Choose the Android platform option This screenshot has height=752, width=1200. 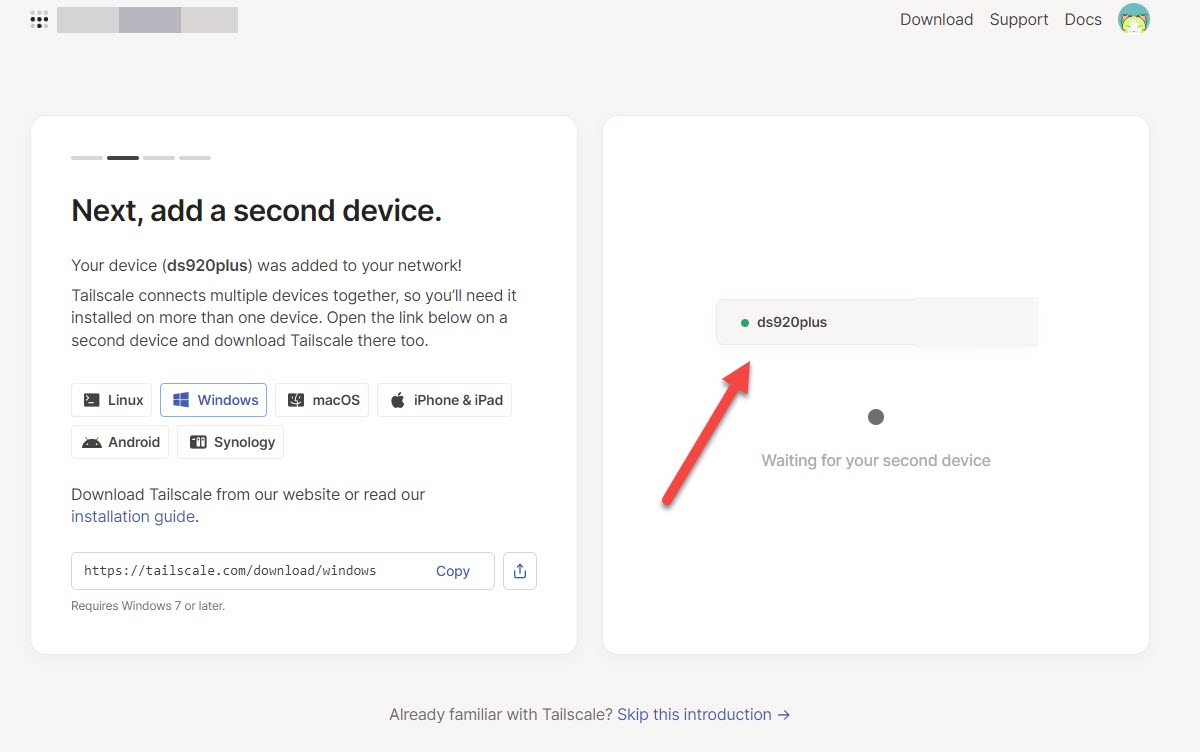[x=120, y=442]
